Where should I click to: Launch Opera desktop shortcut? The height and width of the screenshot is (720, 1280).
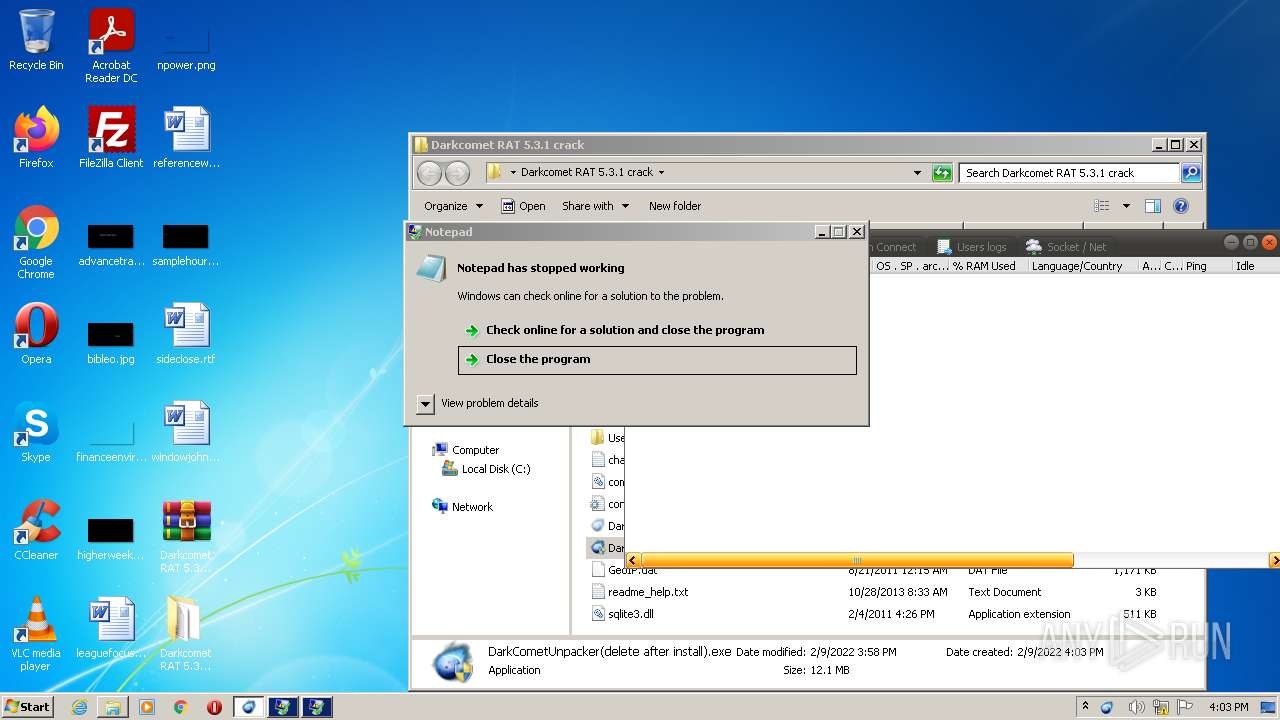point(36,334)
